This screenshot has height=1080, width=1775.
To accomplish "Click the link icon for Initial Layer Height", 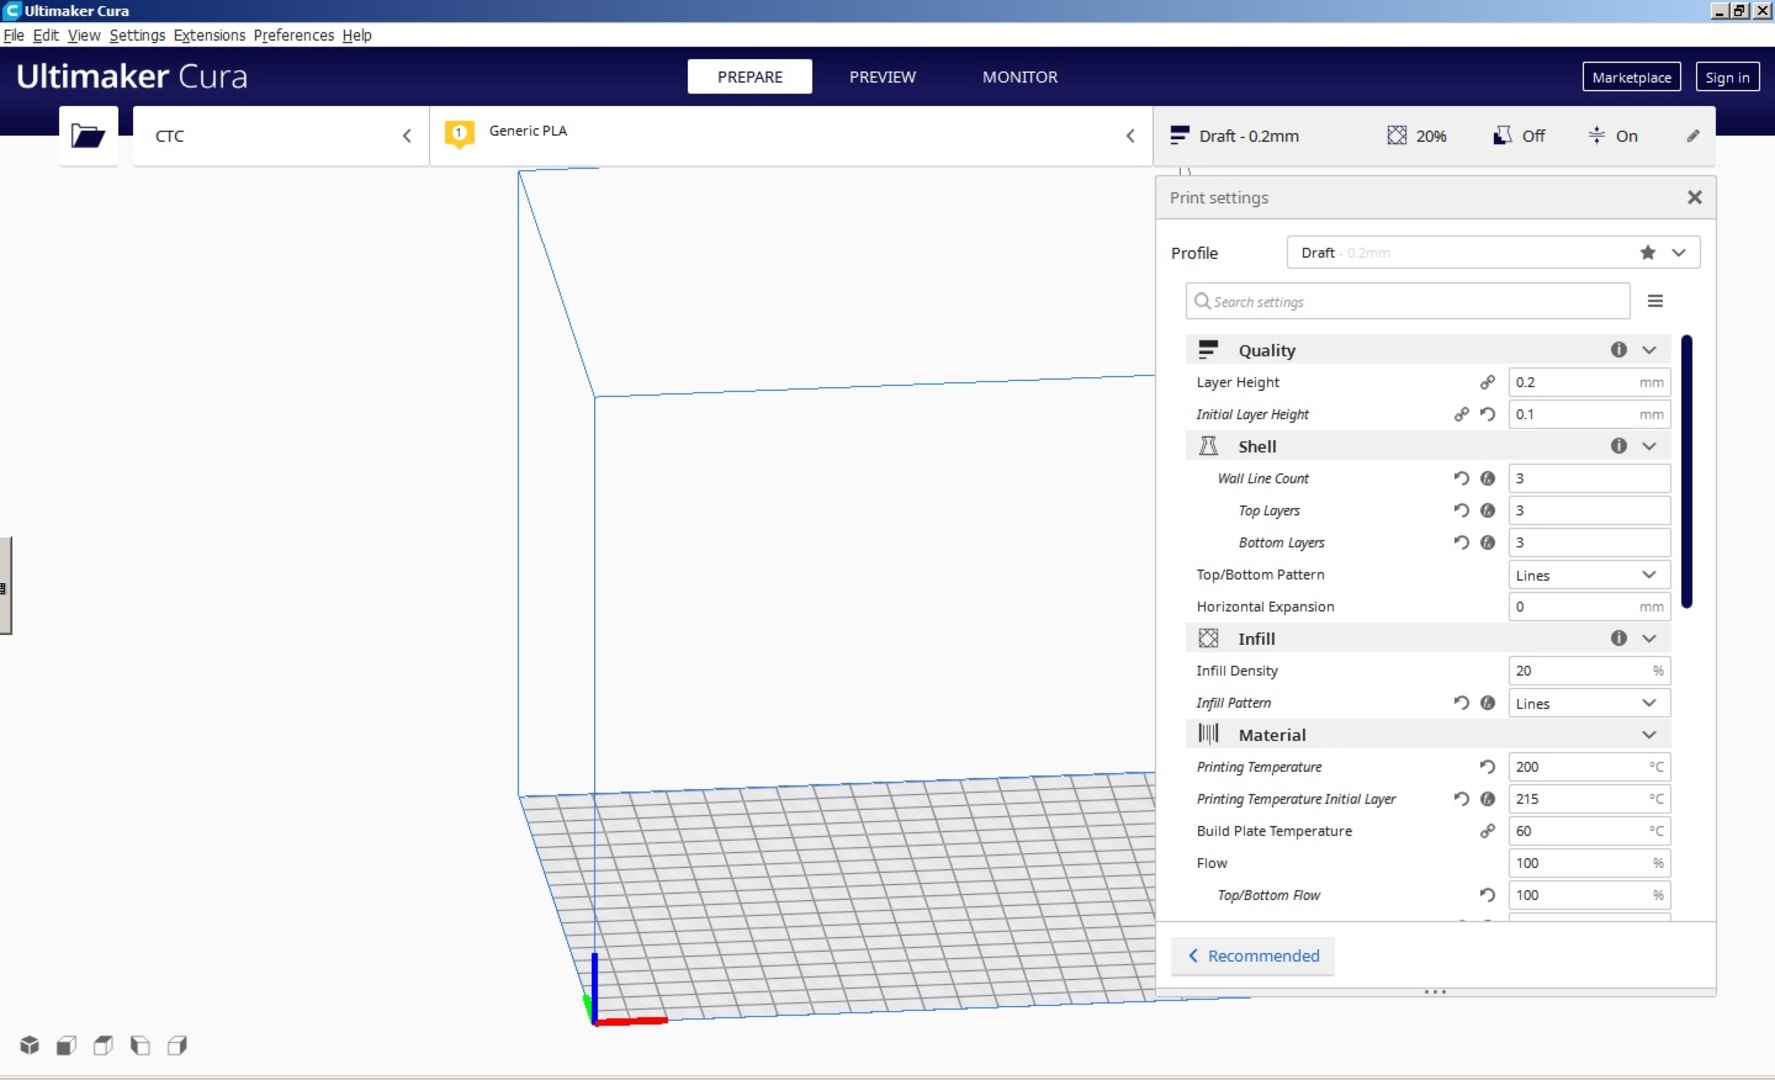I will click(1461, 414).
